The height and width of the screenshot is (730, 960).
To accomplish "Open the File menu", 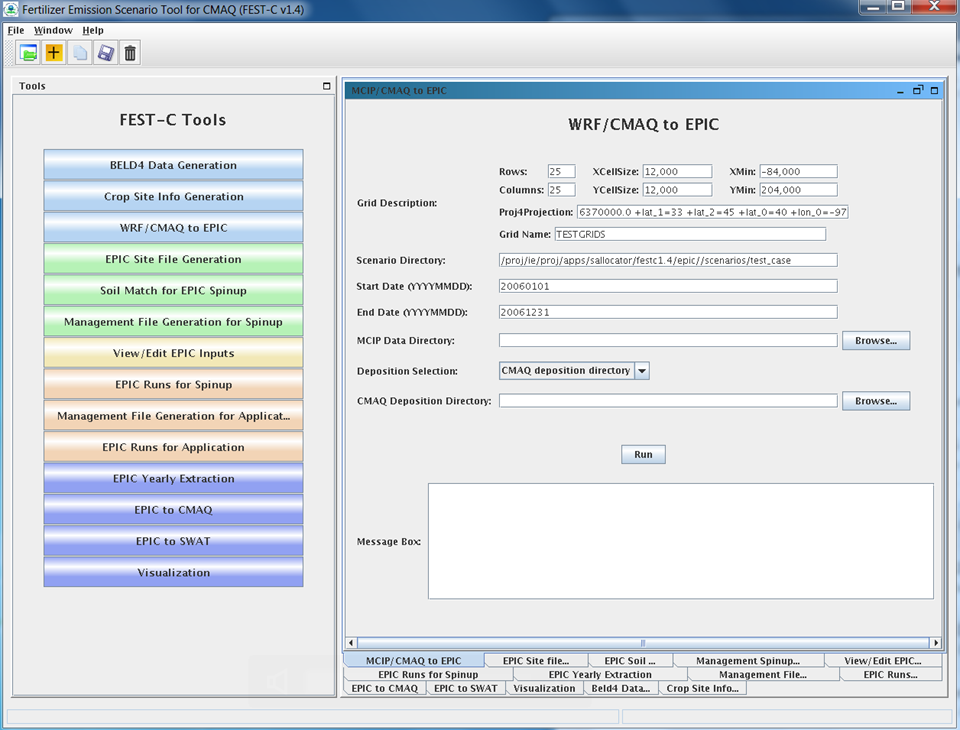I will point(16,30).
